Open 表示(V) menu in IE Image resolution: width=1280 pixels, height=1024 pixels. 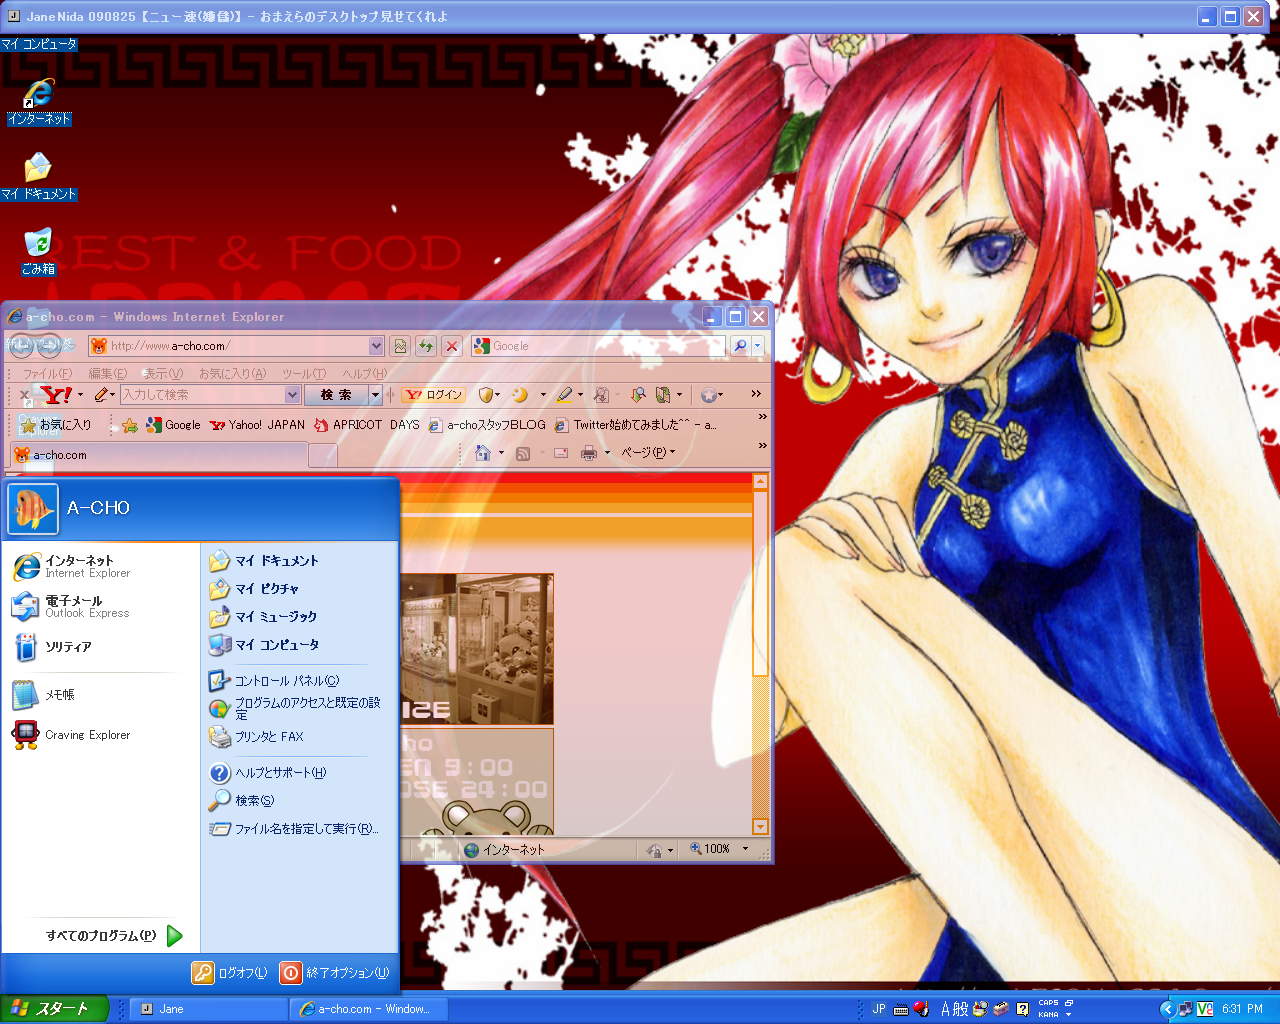point(163,374)
